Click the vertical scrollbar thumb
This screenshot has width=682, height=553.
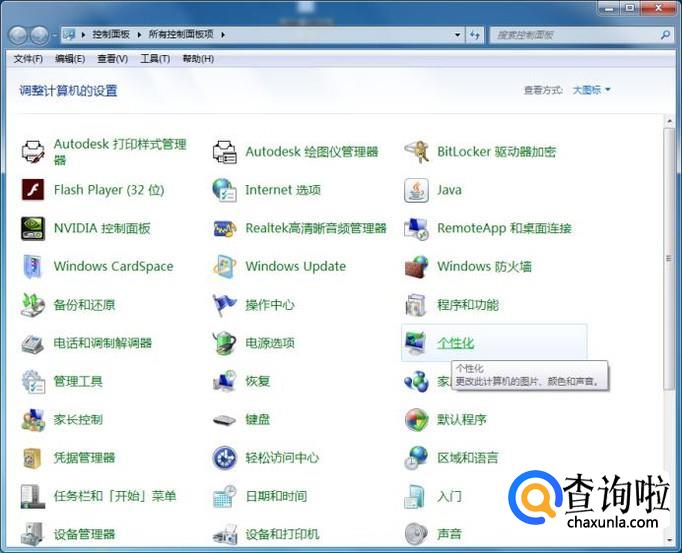coord(669,259)
